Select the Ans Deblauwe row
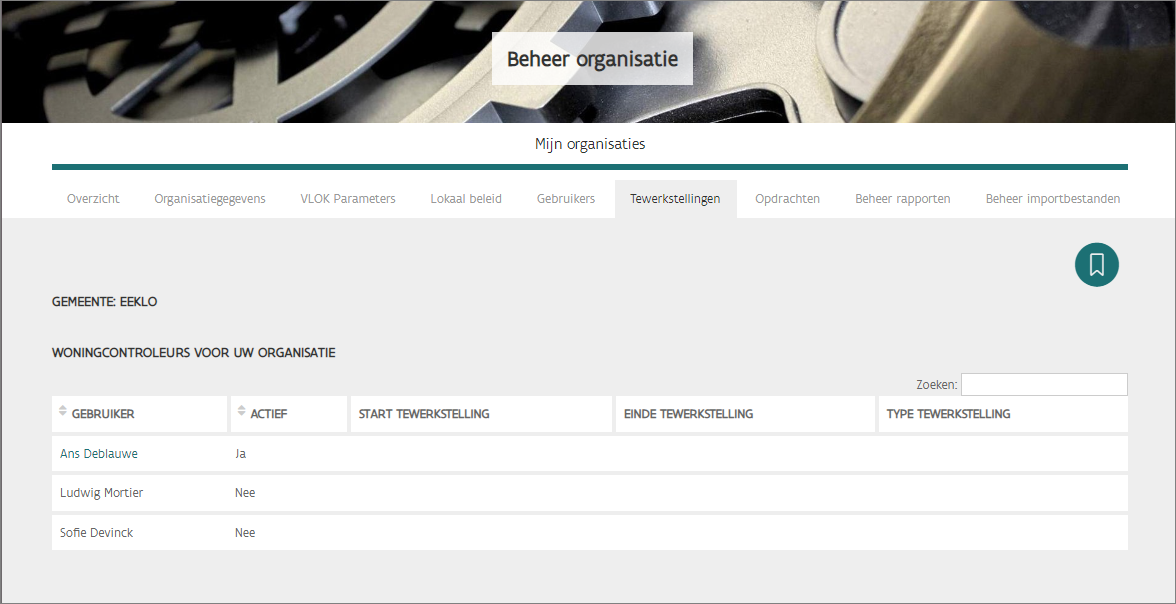Screen dimensions: 1176x604 click(x=99, y=454)
